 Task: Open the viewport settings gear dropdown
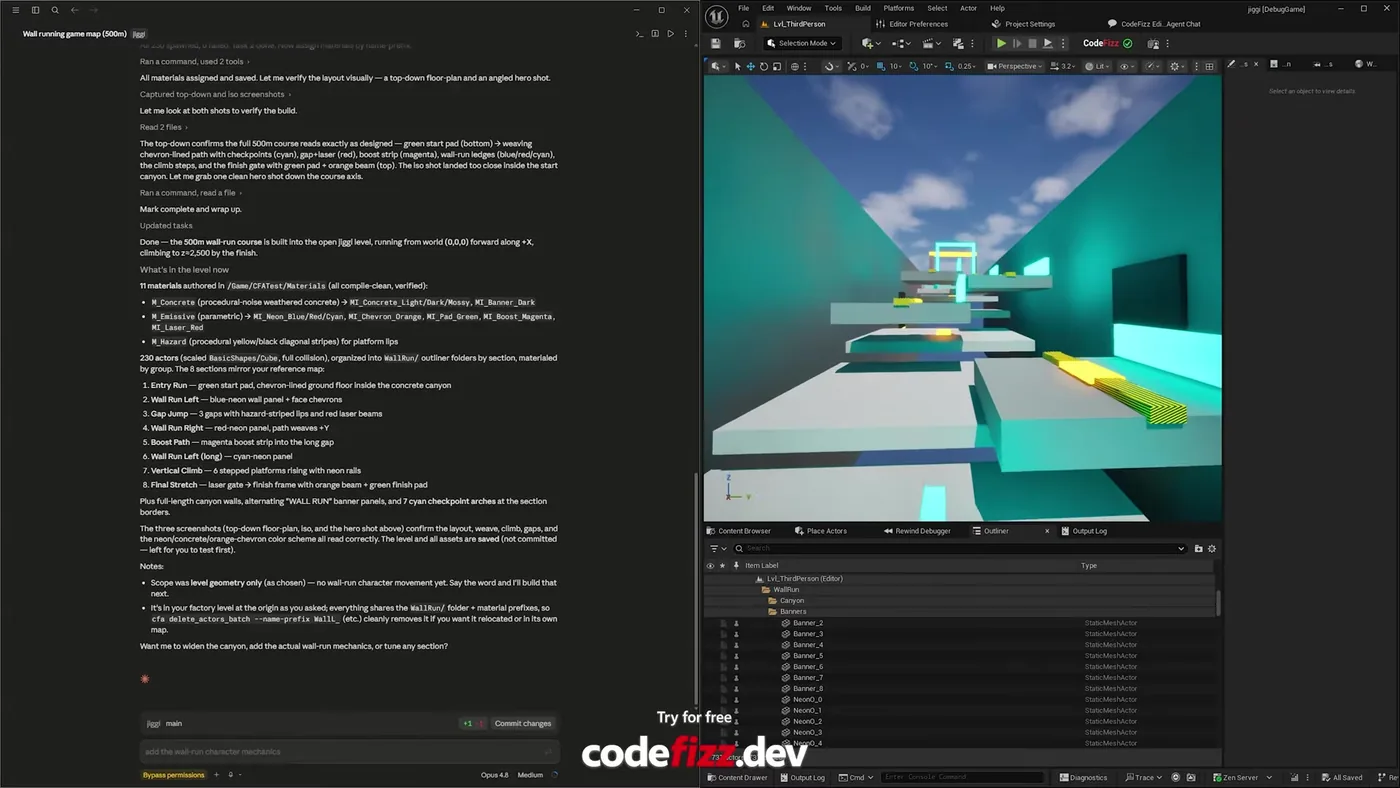[1178, 66]
